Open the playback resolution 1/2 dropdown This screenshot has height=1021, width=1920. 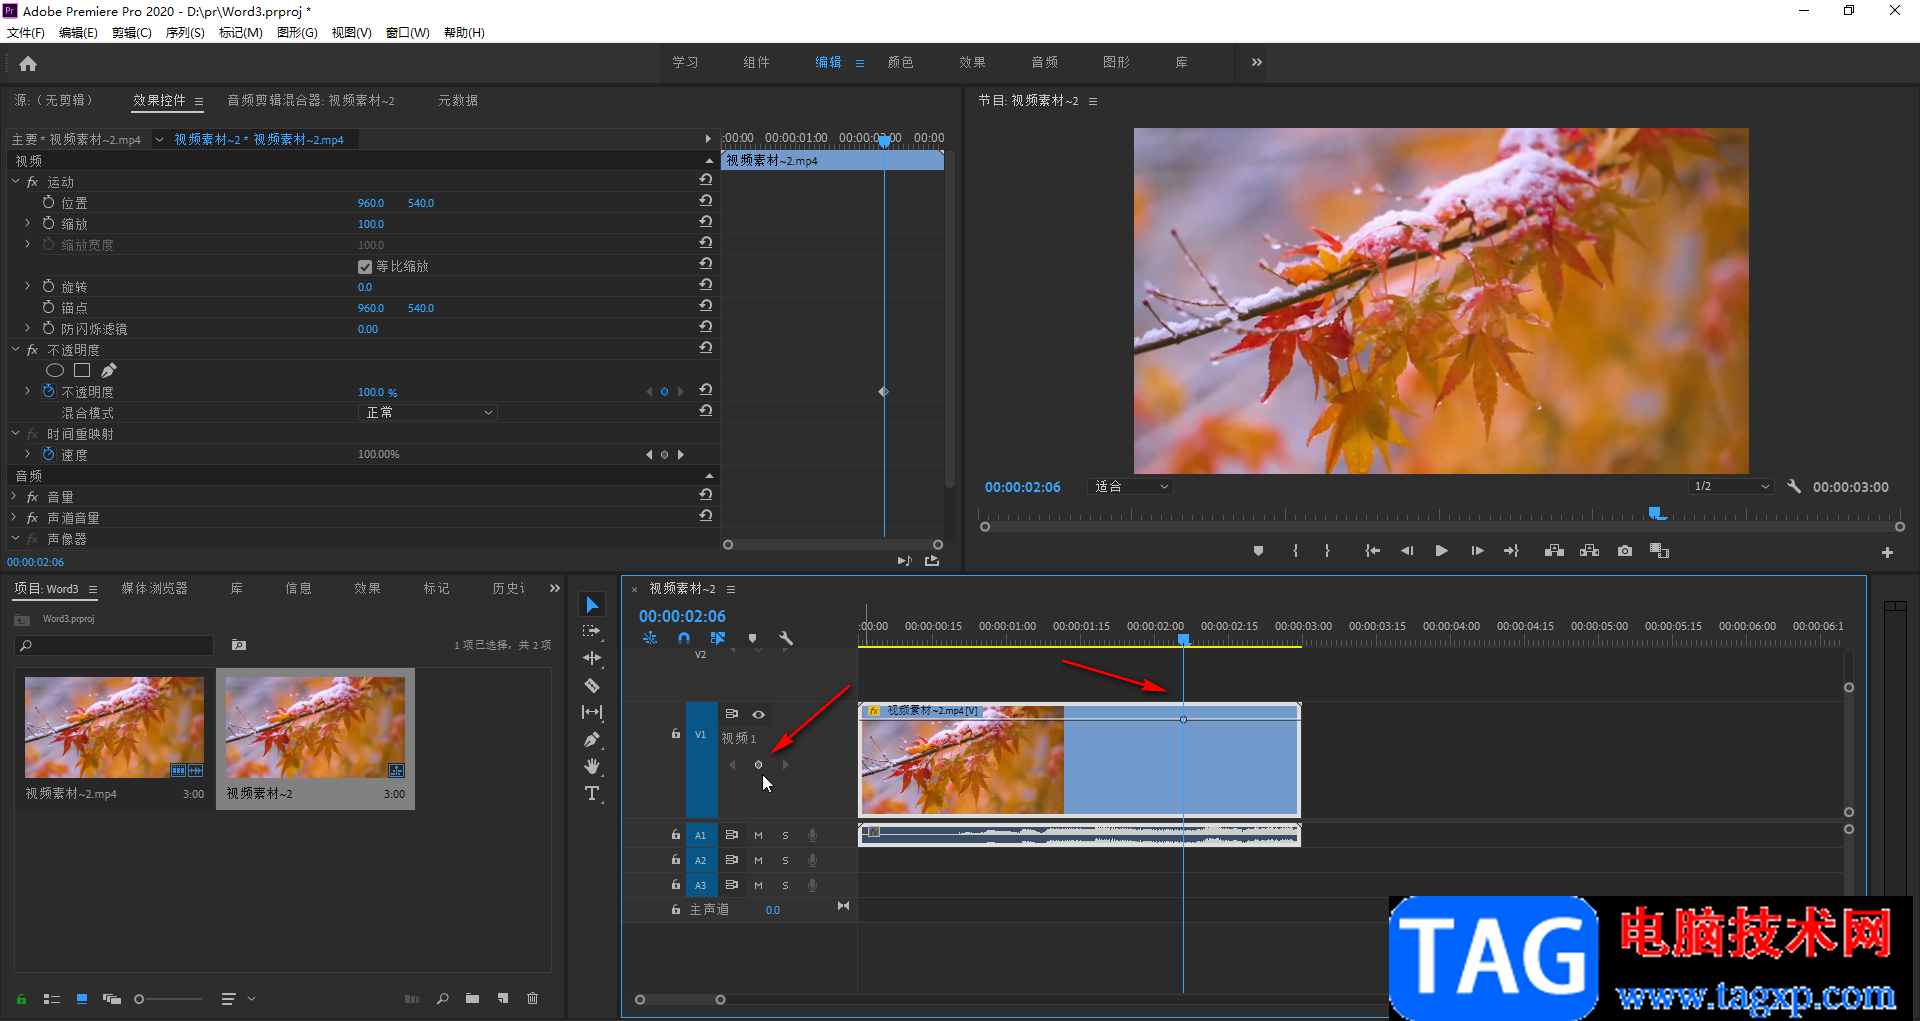point(1731,487)
